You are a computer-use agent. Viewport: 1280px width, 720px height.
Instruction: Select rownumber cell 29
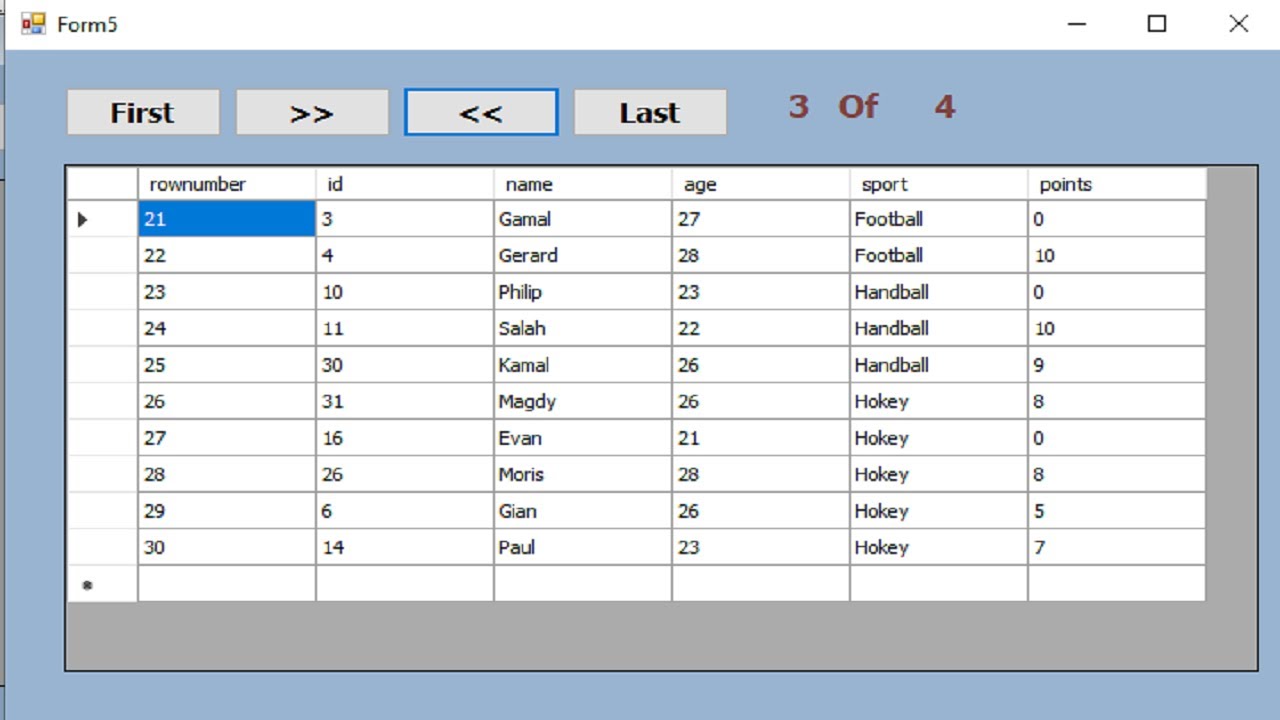click(x=227, y=511)
